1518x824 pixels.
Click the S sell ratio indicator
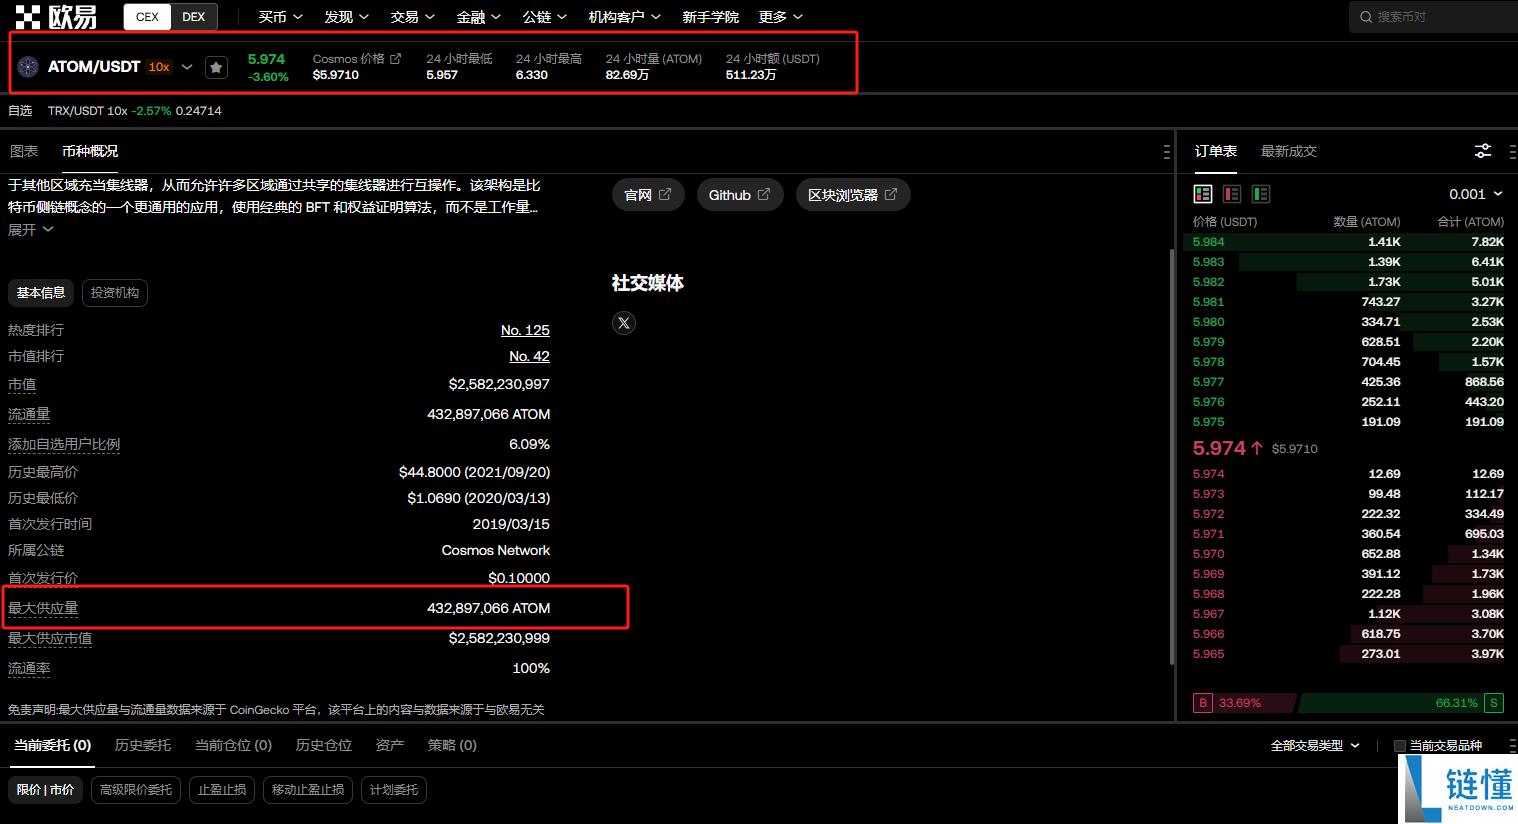[1494, 703]
